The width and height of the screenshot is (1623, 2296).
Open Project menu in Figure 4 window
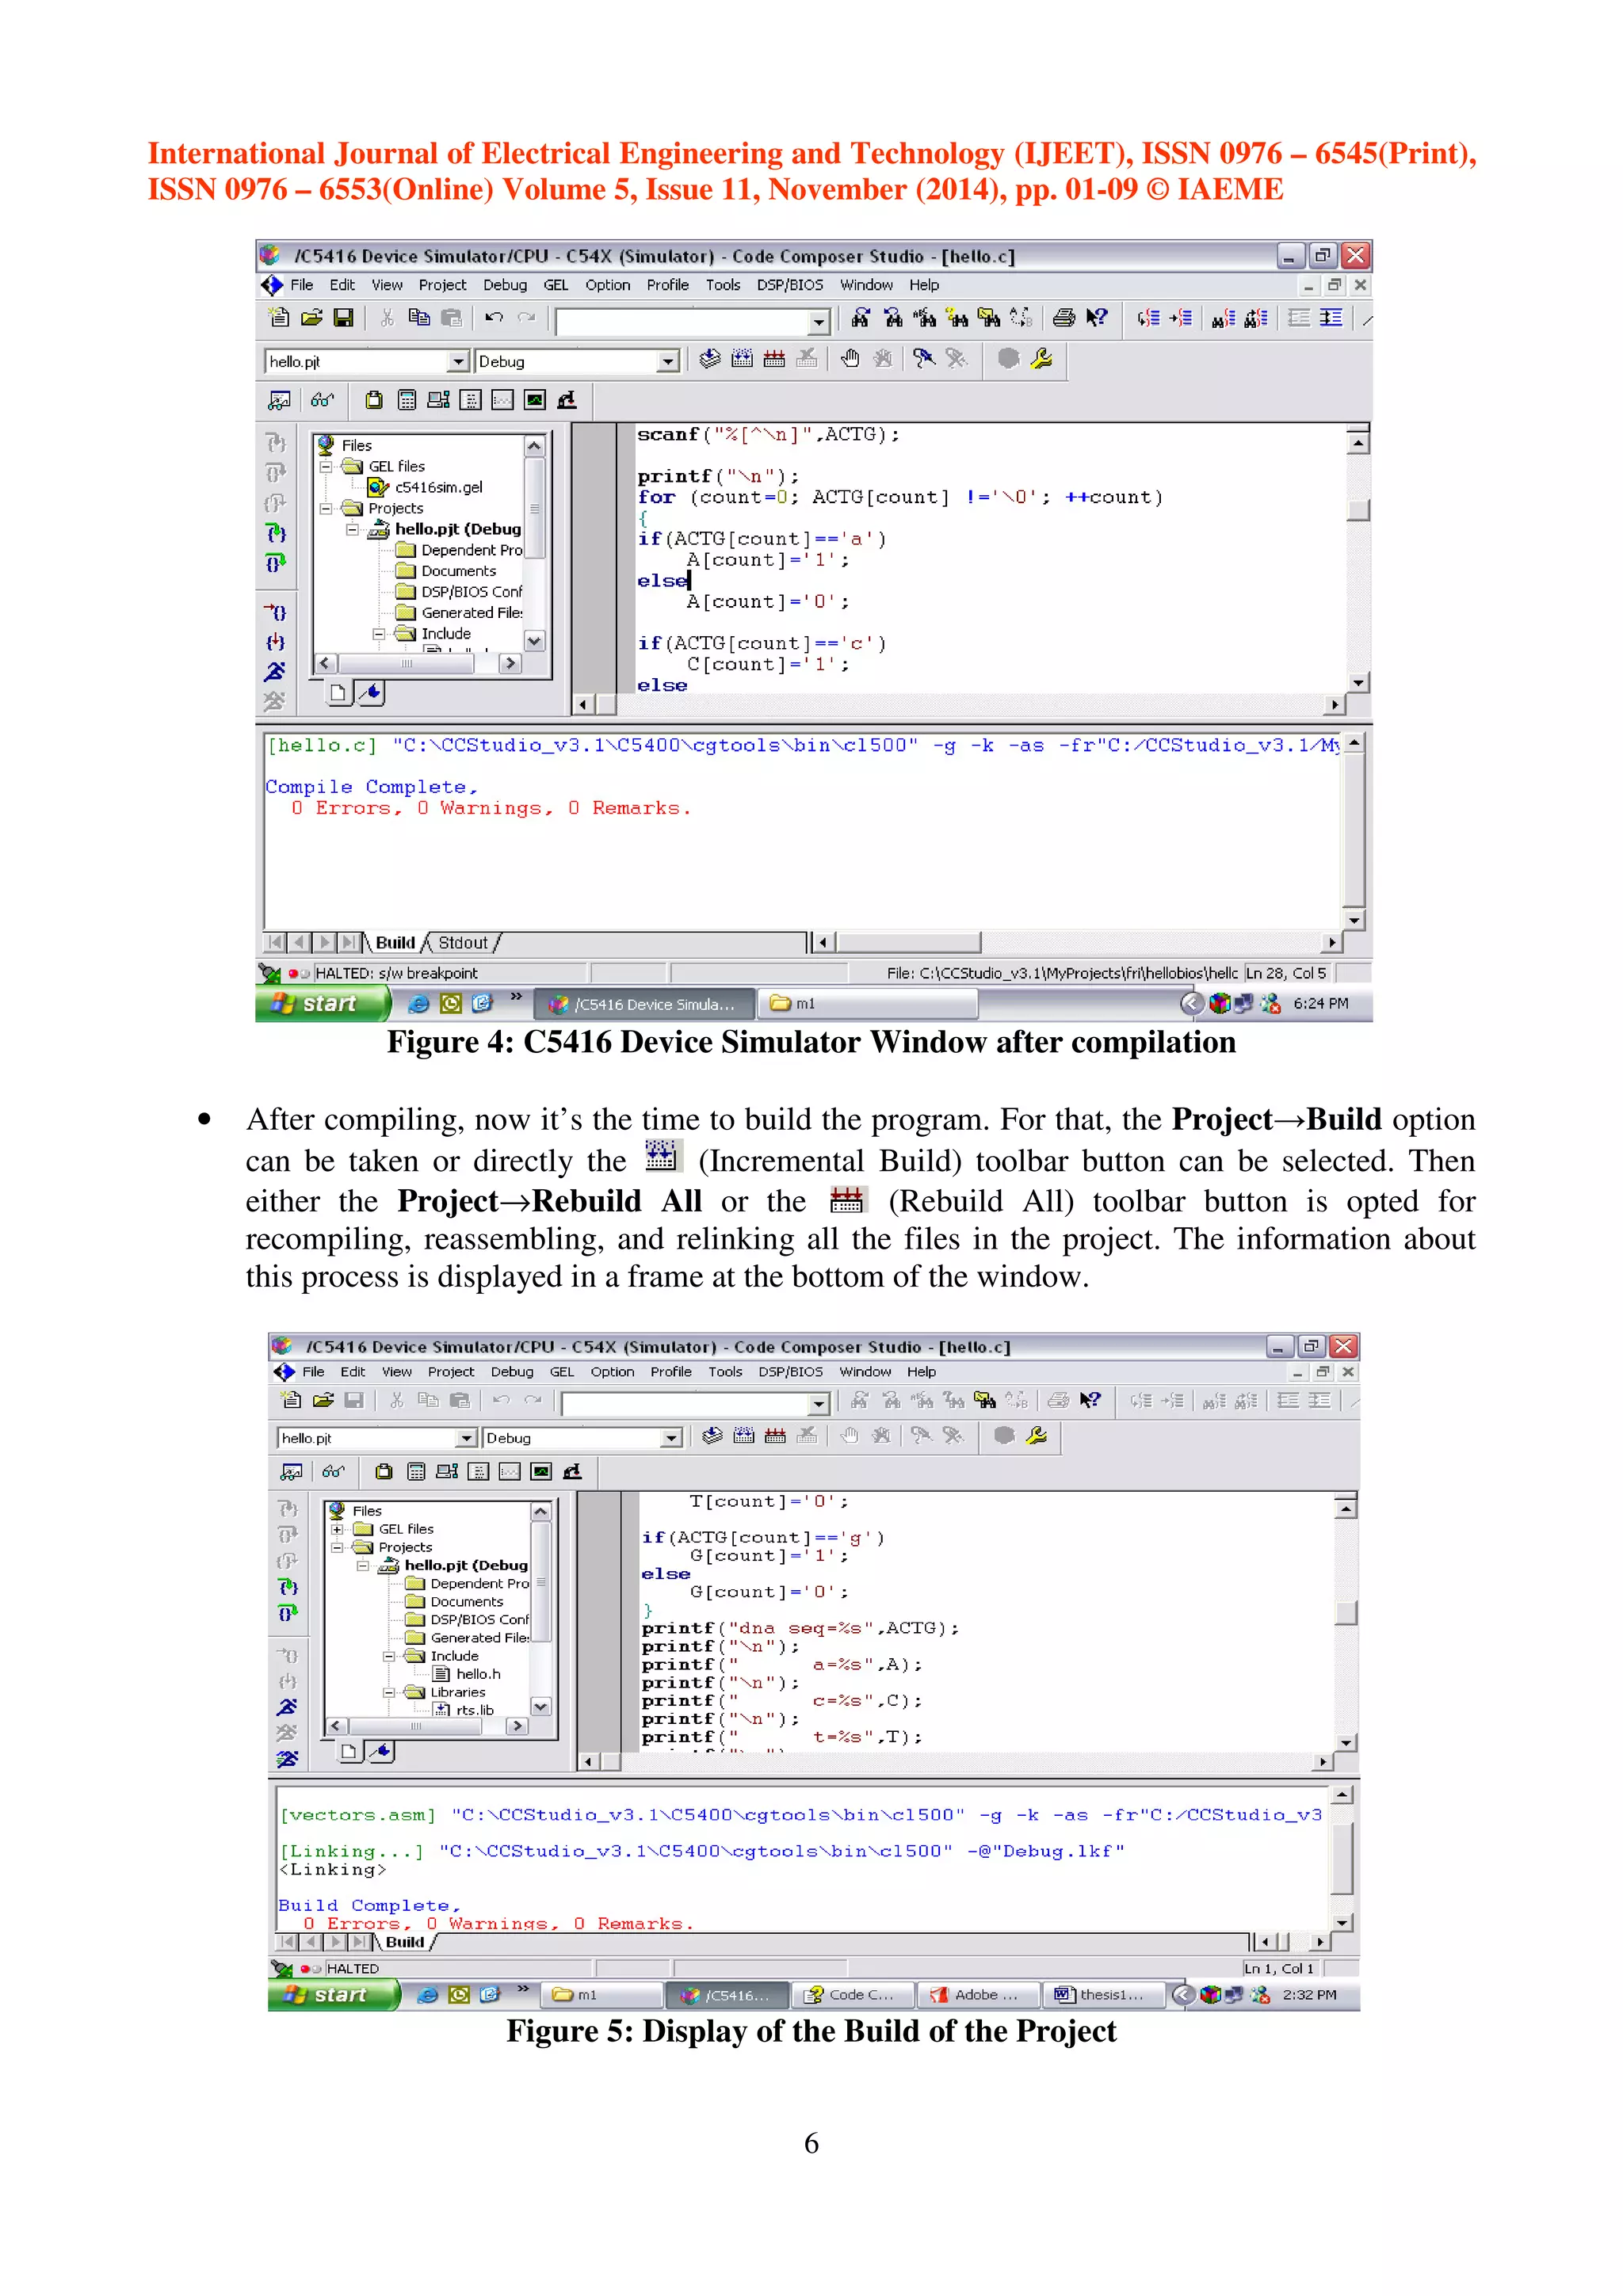coord(442,285)
